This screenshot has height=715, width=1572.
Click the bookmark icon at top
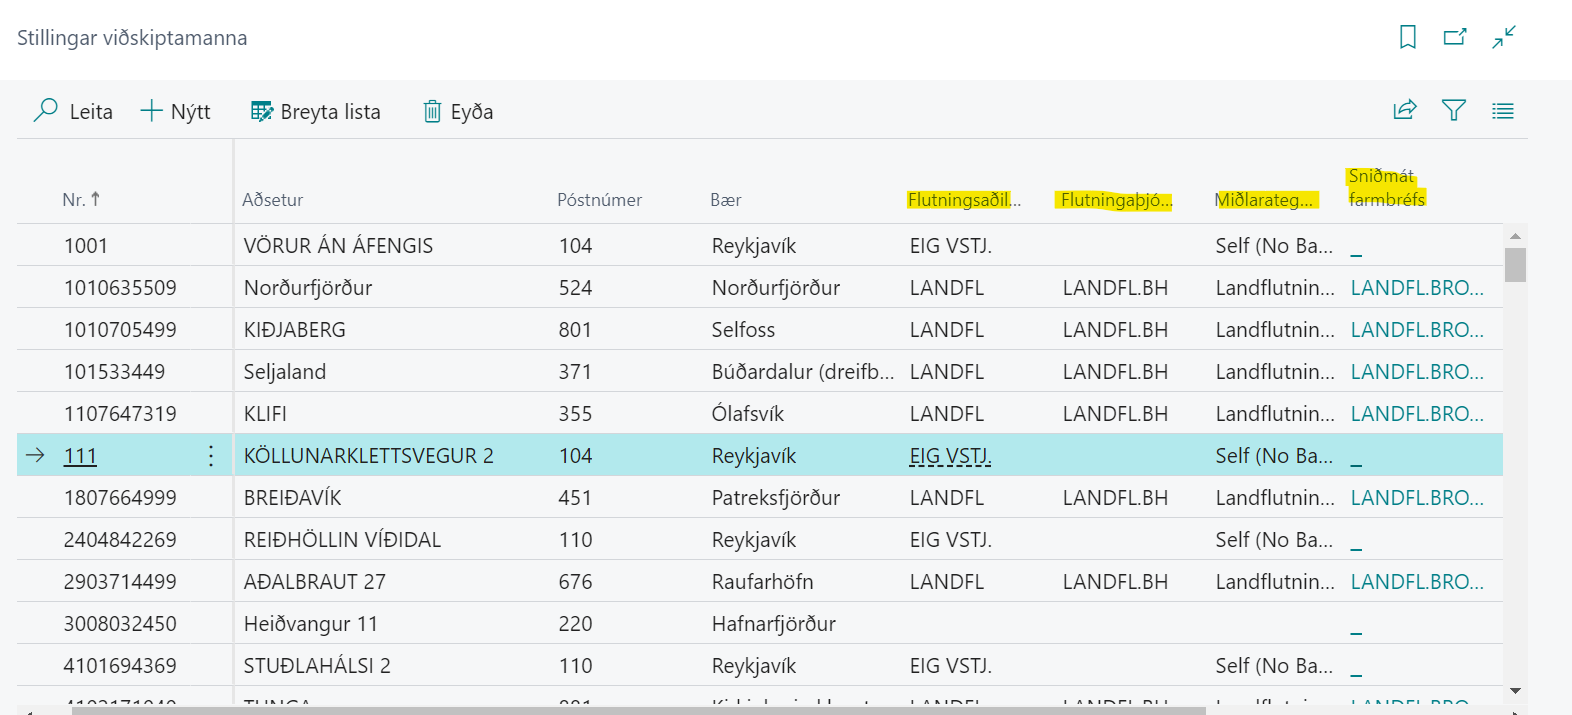pos(1408,37)
